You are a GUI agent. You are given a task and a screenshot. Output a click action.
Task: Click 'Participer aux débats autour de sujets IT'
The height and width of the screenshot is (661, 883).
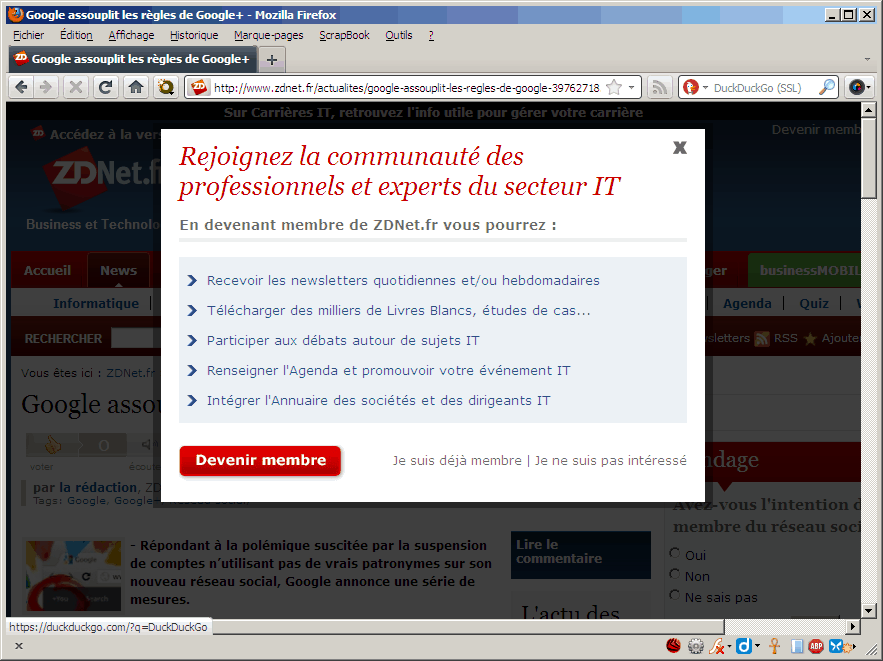pyautogui.click(x=343, y=341)
